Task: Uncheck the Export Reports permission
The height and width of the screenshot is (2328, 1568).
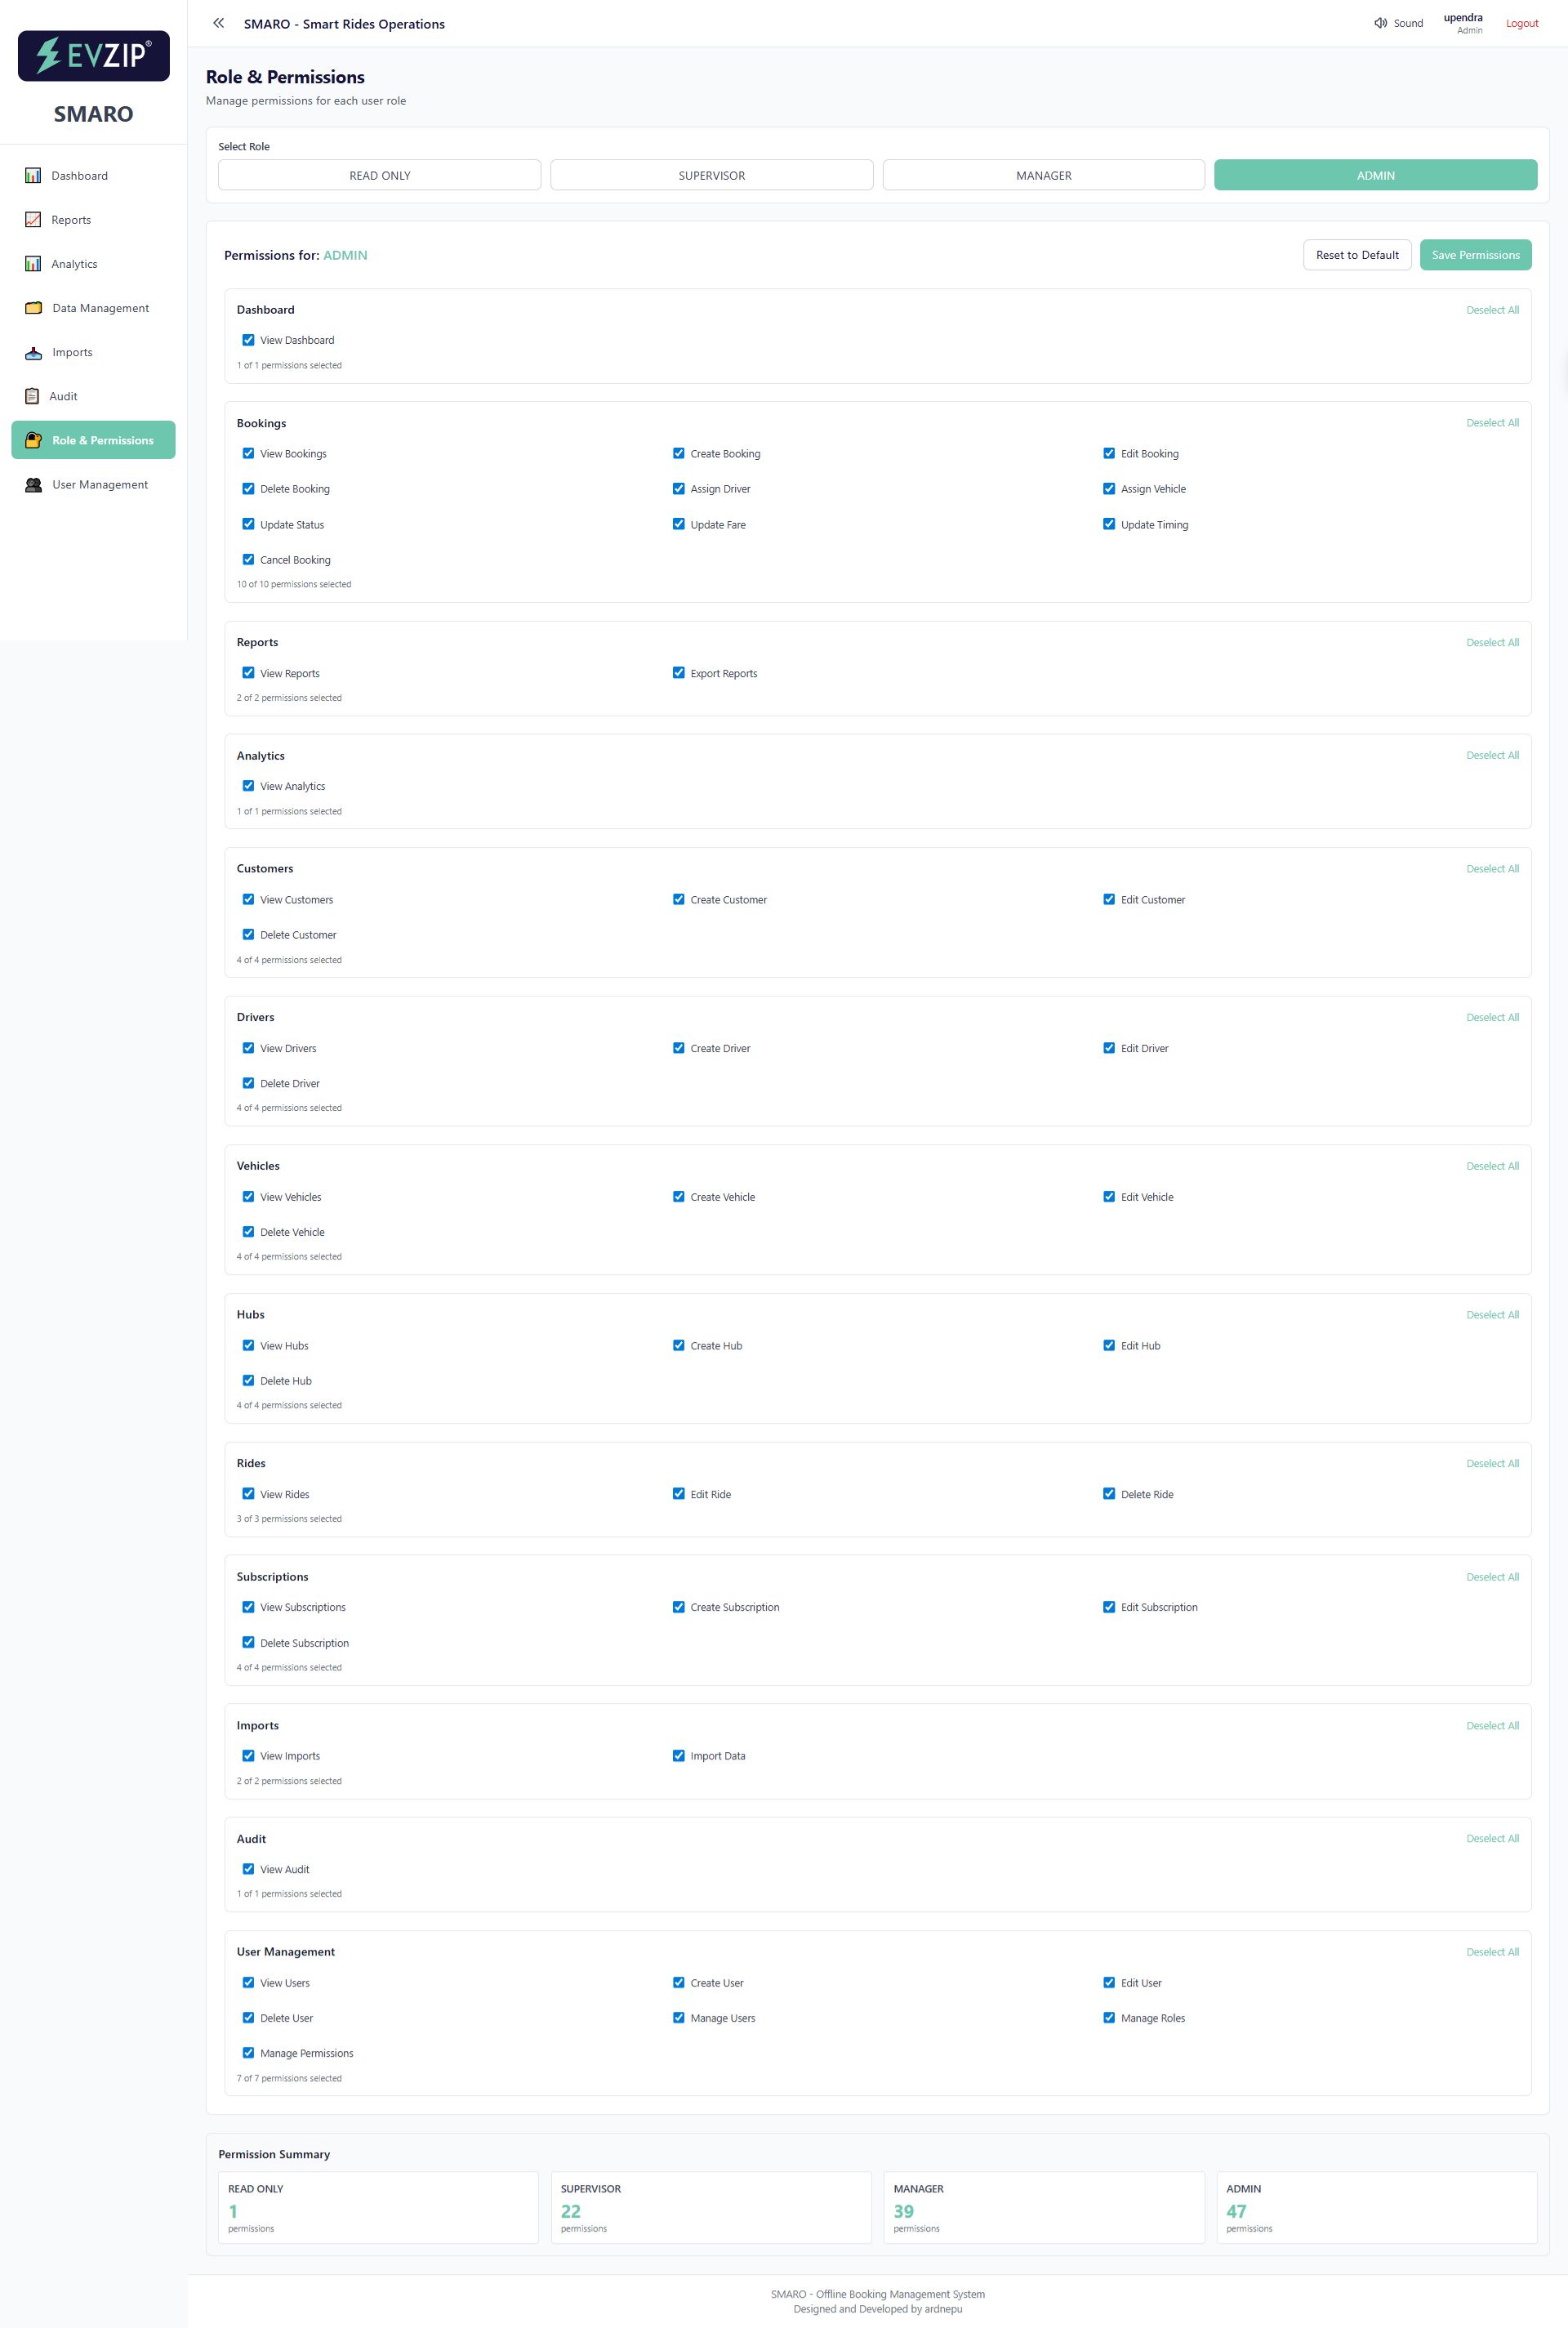Action: tap(679, 672)
